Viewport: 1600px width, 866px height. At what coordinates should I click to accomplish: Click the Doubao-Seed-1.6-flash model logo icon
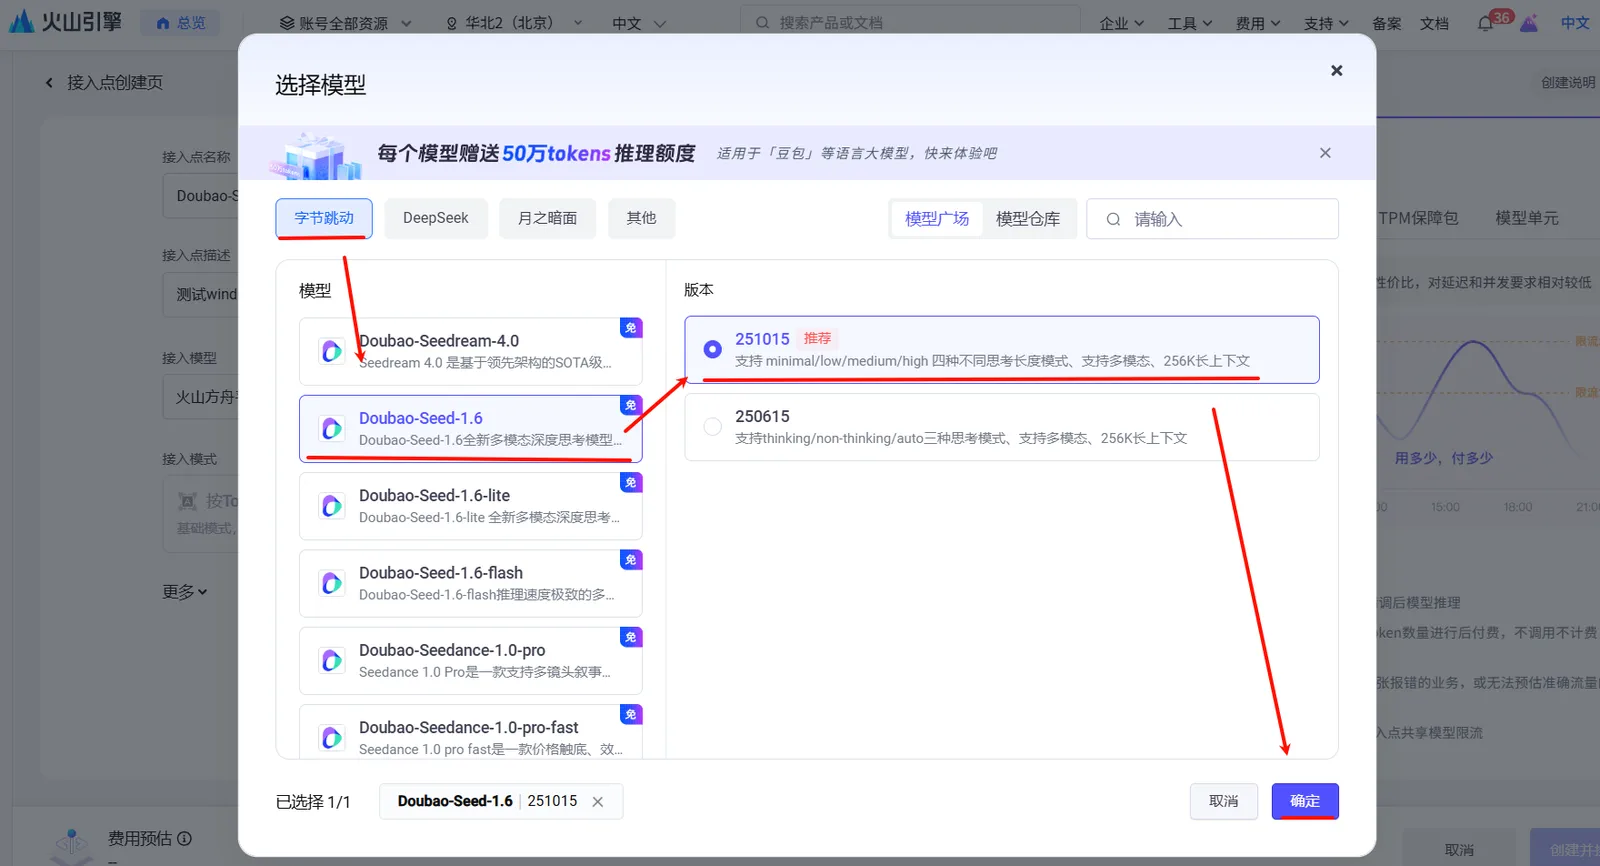[331, 583]
